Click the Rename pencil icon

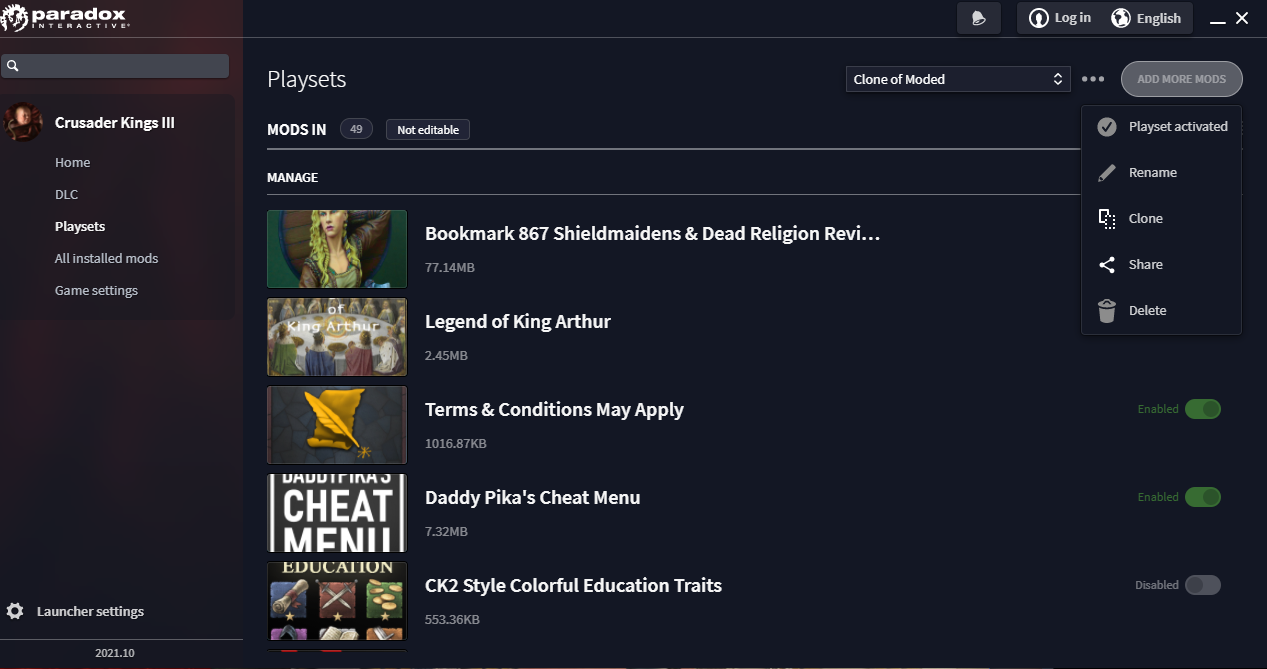click(x=1106, y=173)
